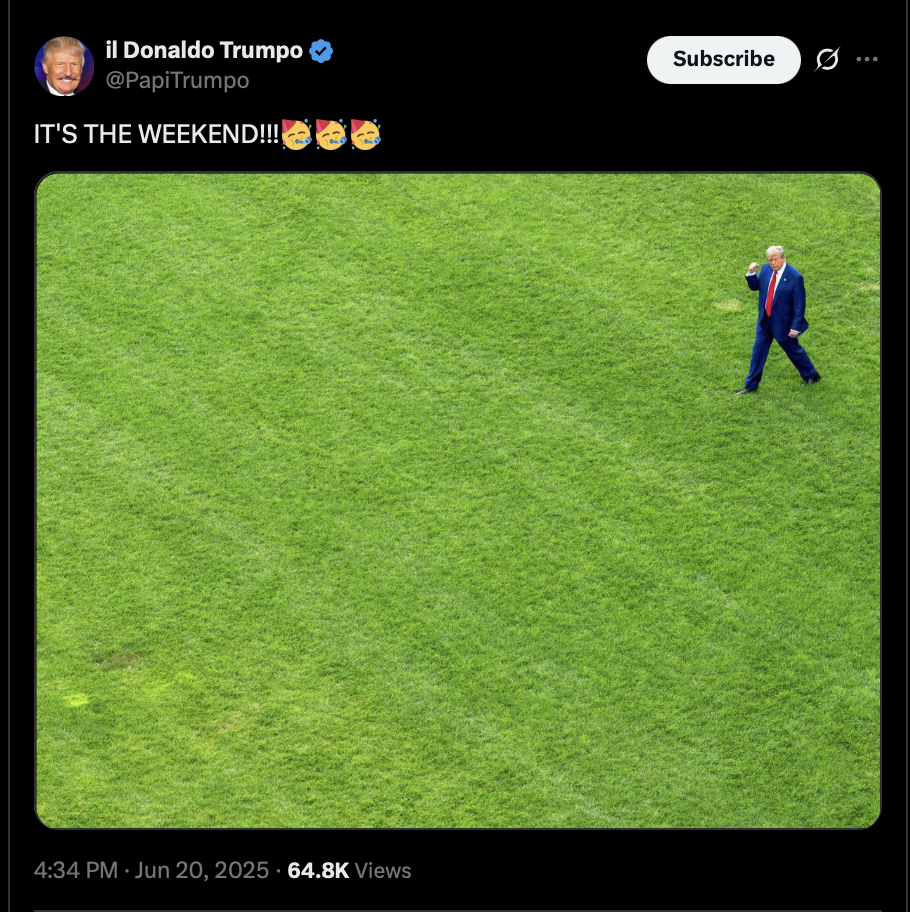Click the blue verified checkmark badge
Screen dimensions: 910x912
(x=321, y=51)
